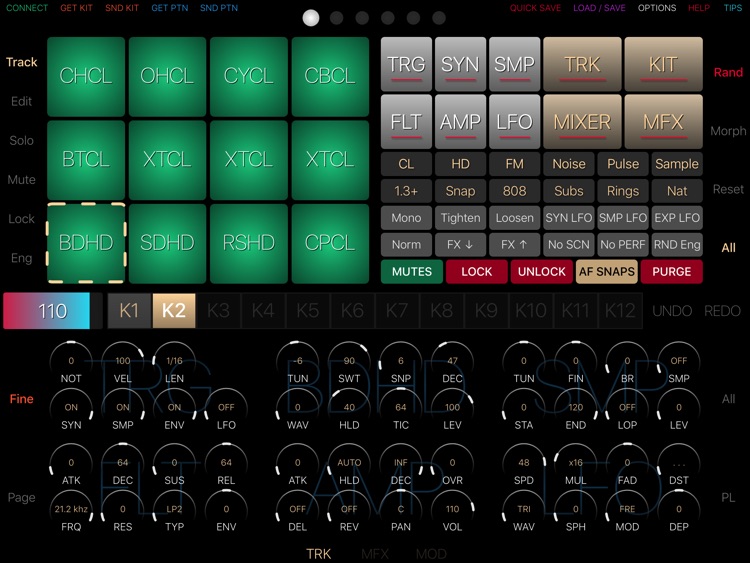Switch to the MFX bottom tab
Screen dimensions: 750x563
(375, 554)
